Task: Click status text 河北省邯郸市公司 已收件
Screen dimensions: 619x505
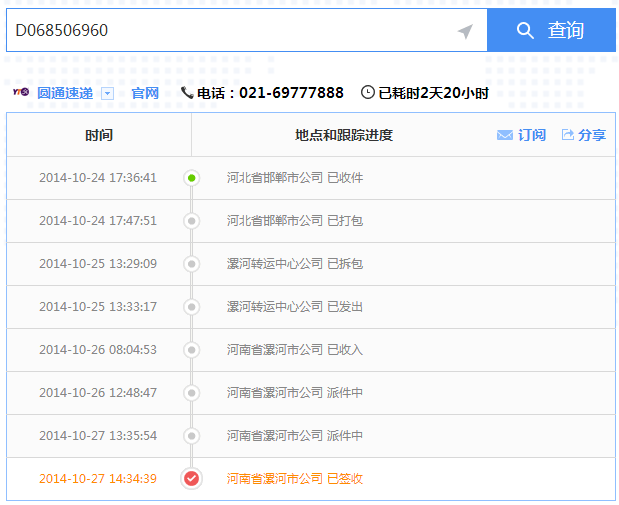Action: (x=295, y=178)
